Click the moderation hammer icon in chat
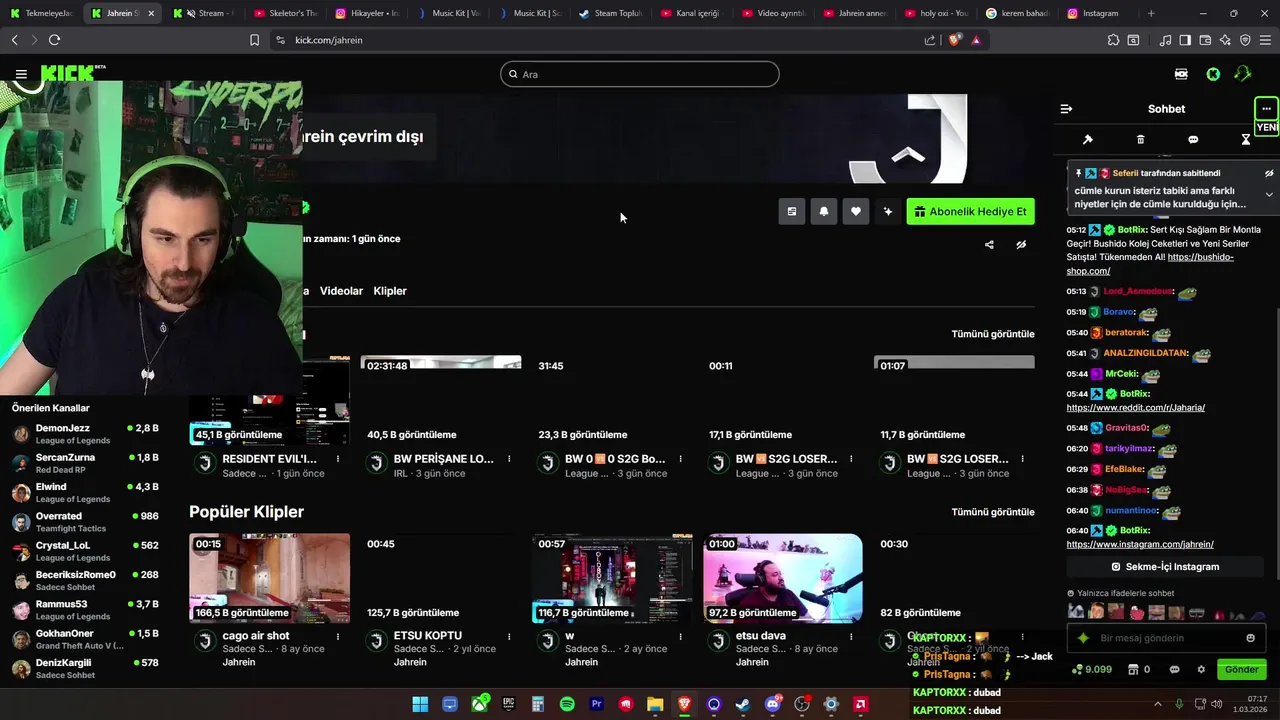 tap(1088, 140)
